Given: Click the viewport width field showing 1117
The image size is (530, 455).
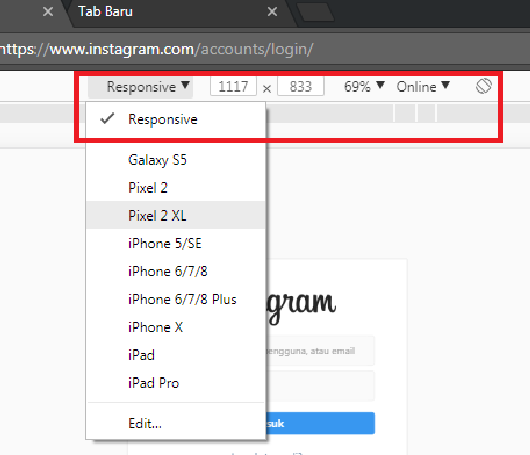Looking at the screenshot, I should click(233, 87).
